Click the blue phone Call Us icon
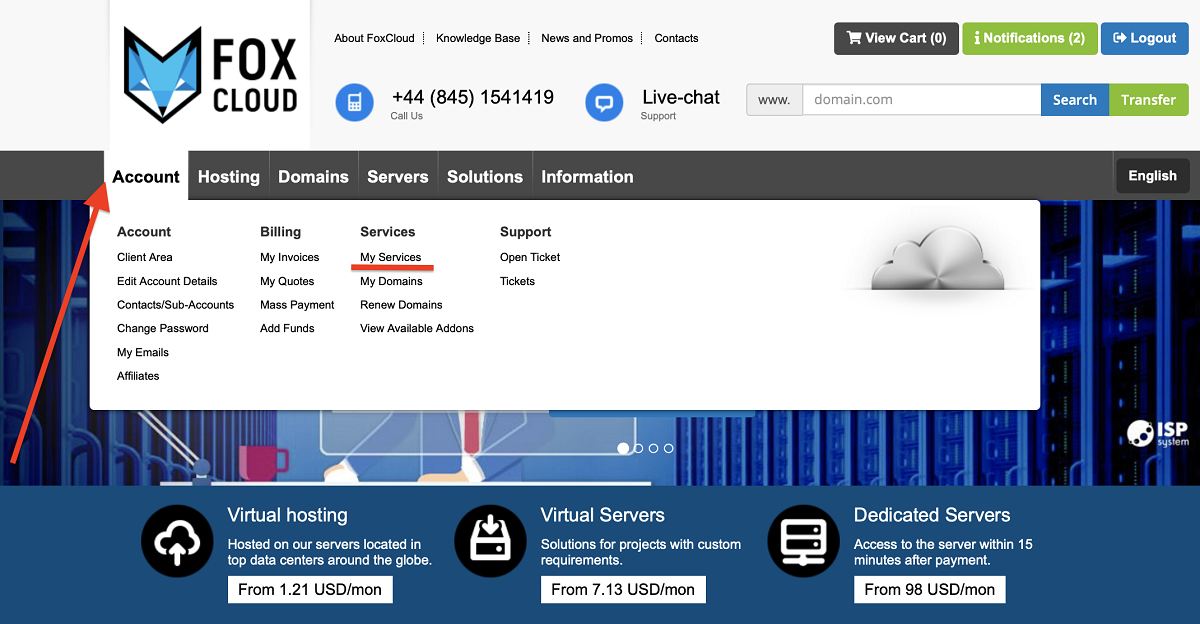This screenshot has width=1200, height=624. (x=354, y=102)
